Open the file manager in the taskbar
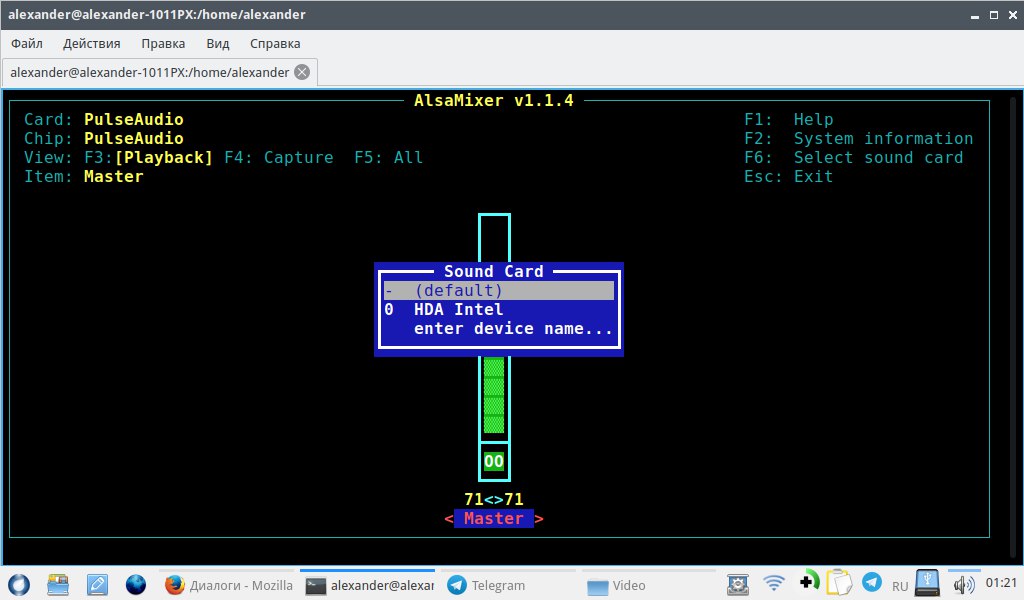1024x600 pixels. click(x=58, y=584)
